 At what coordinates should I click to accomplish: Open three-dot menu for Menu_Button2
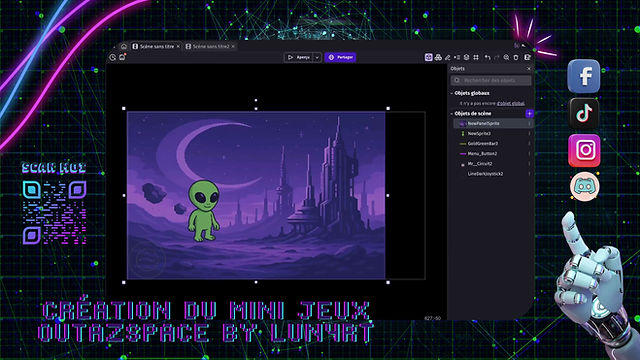tap(529, 154)
